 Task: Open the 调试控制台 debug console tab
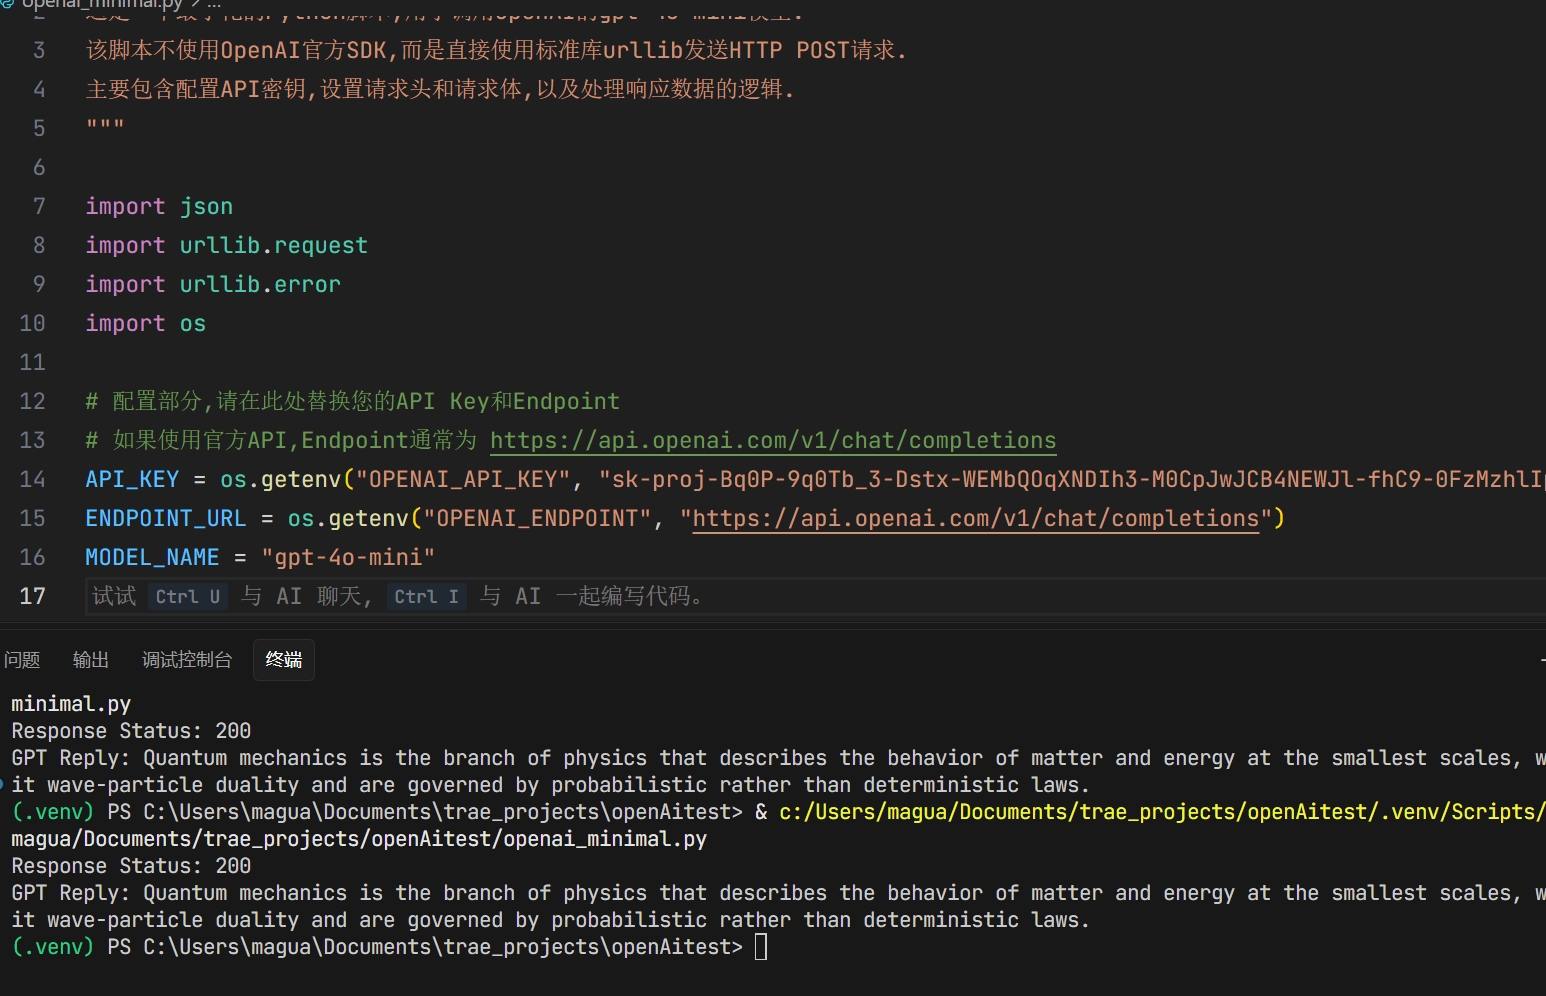(187, 660)
